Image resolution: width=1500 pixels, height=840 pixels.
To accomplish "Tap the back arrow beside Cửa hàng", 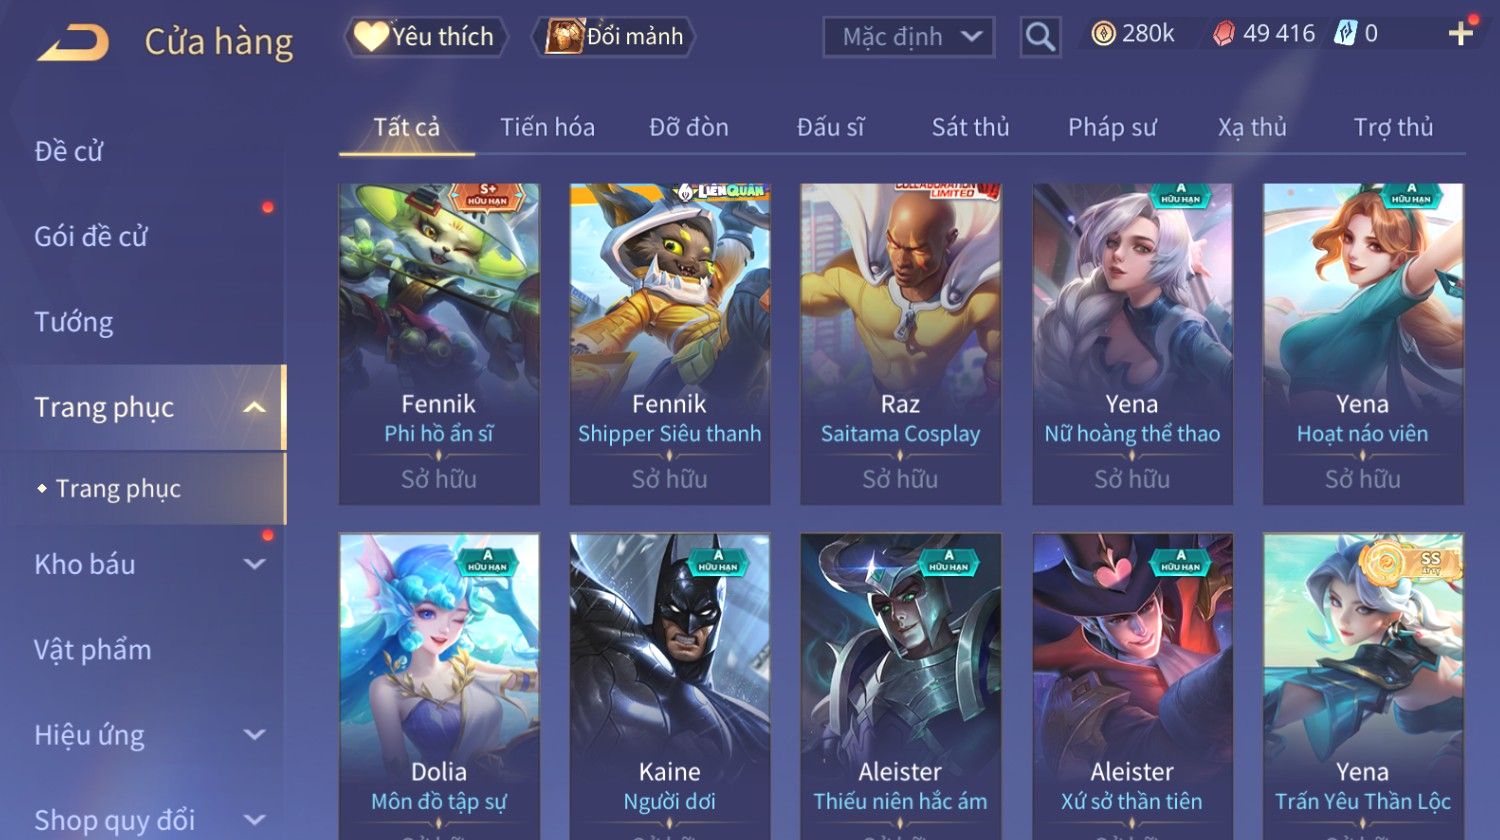I will coord(73,43).
